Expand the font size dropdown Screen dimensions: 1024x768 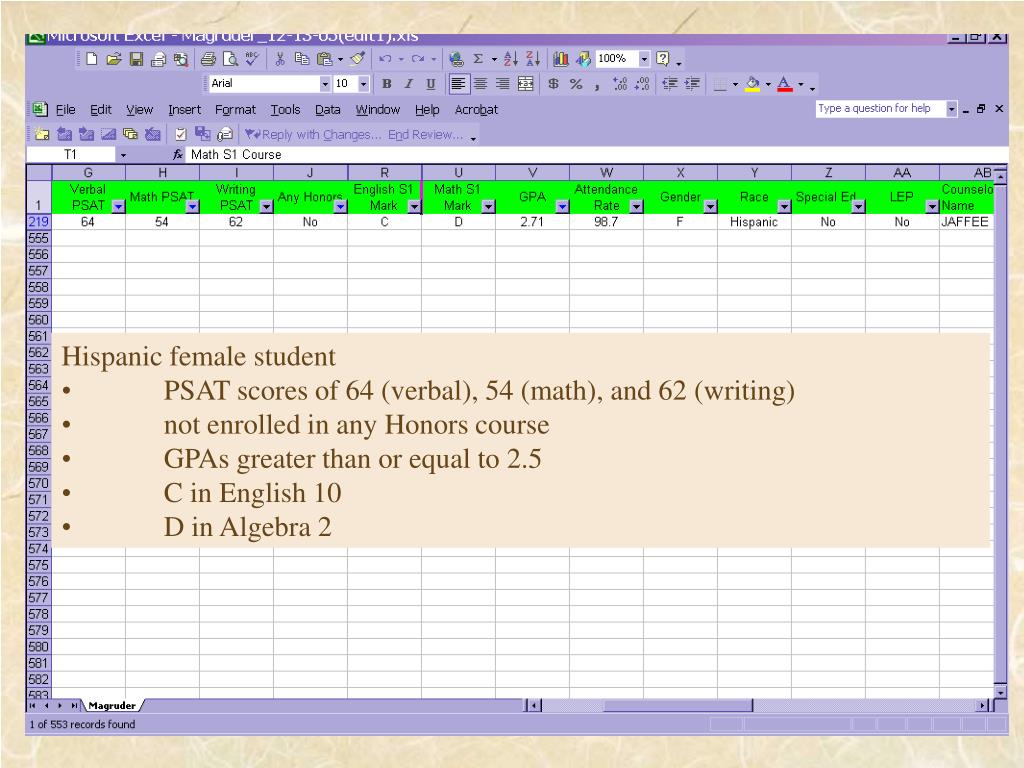point(364,84)
